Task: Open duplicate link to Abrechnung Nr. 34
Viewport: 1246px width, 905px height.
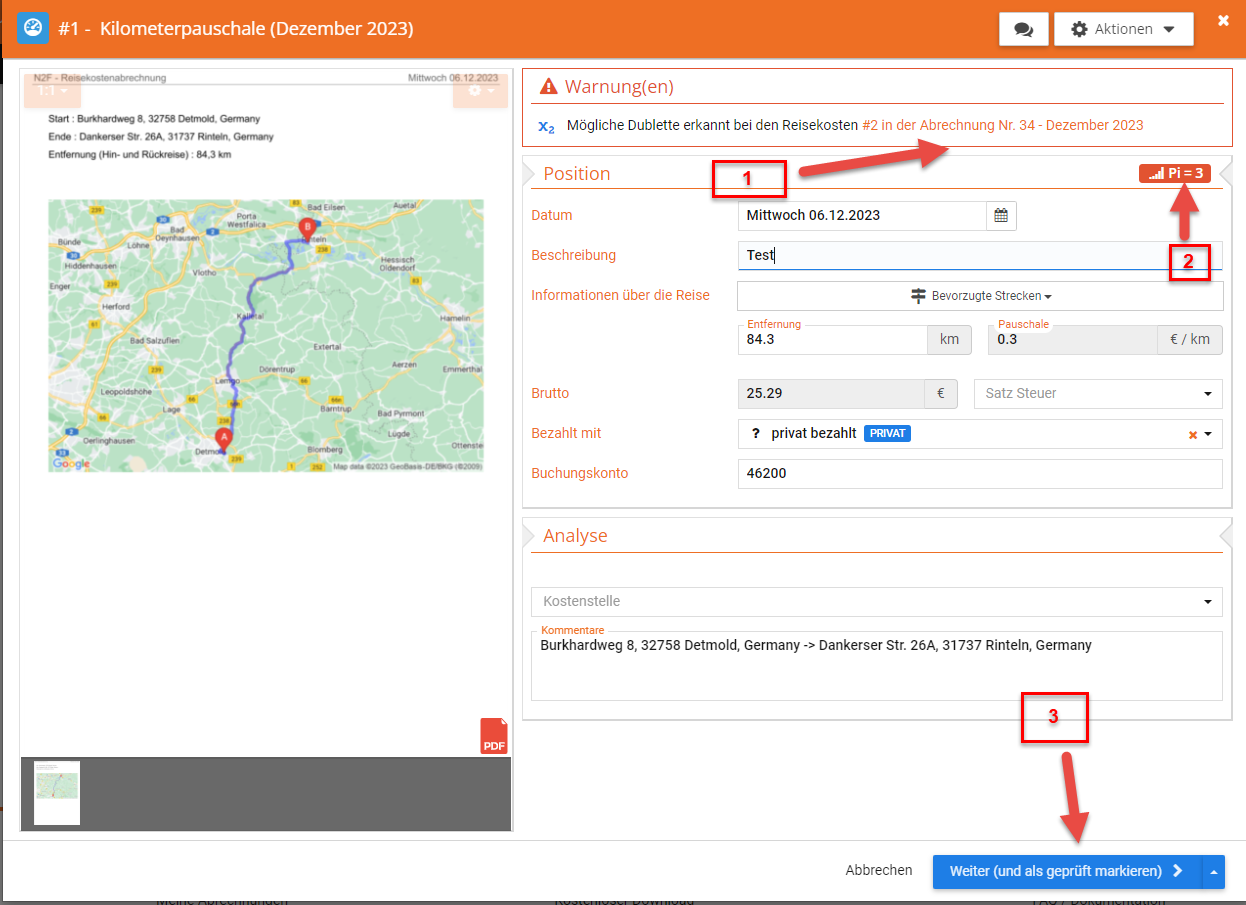Action: coord(1002,126)
